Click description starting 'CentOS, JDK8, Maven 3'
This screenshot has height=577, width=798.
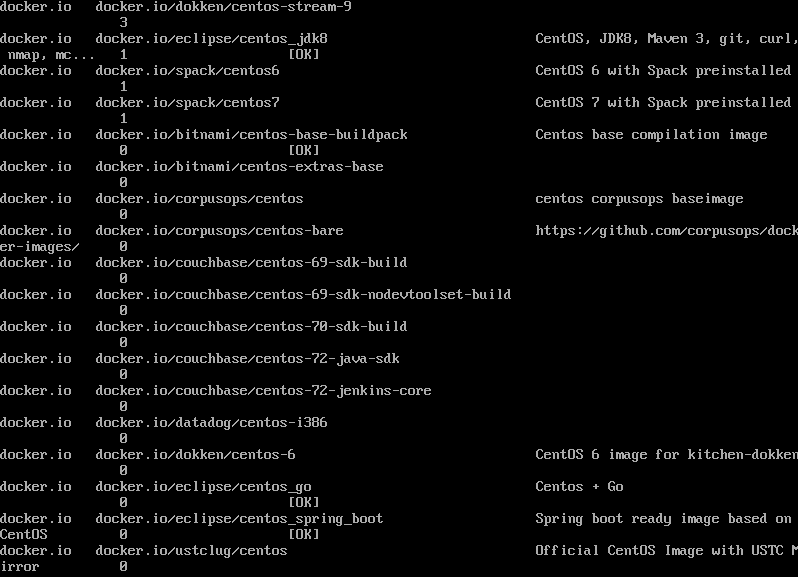click(x=667, y=39)
